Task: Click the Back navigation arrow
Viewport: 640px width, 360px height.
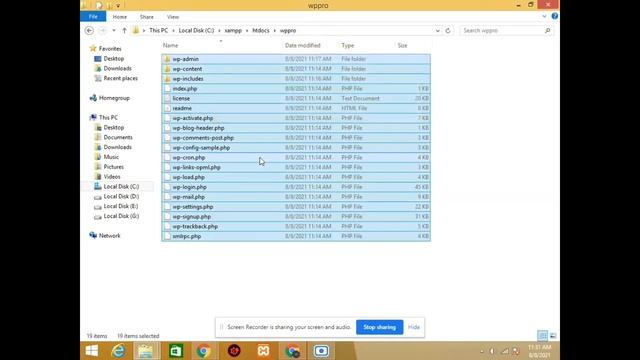Action: (x=89, y=31)
